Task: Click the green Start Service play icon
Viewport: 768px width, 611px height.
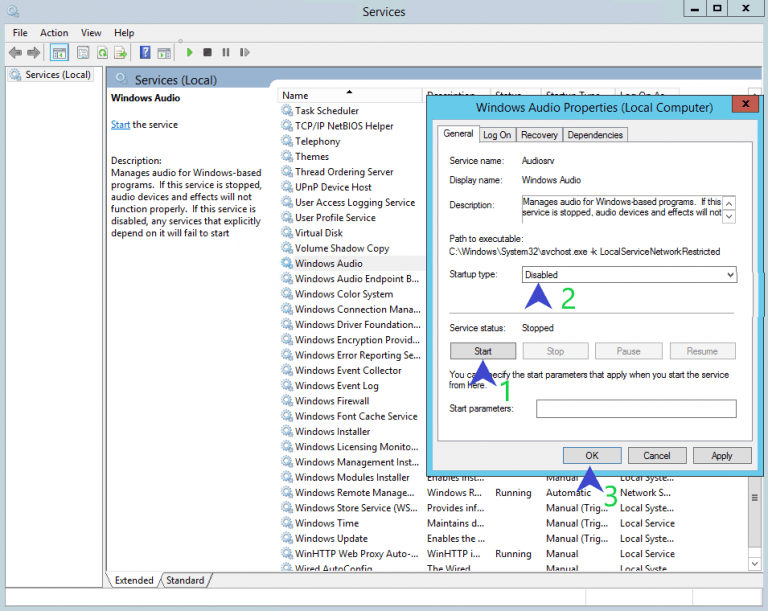Action: [190, 52]
